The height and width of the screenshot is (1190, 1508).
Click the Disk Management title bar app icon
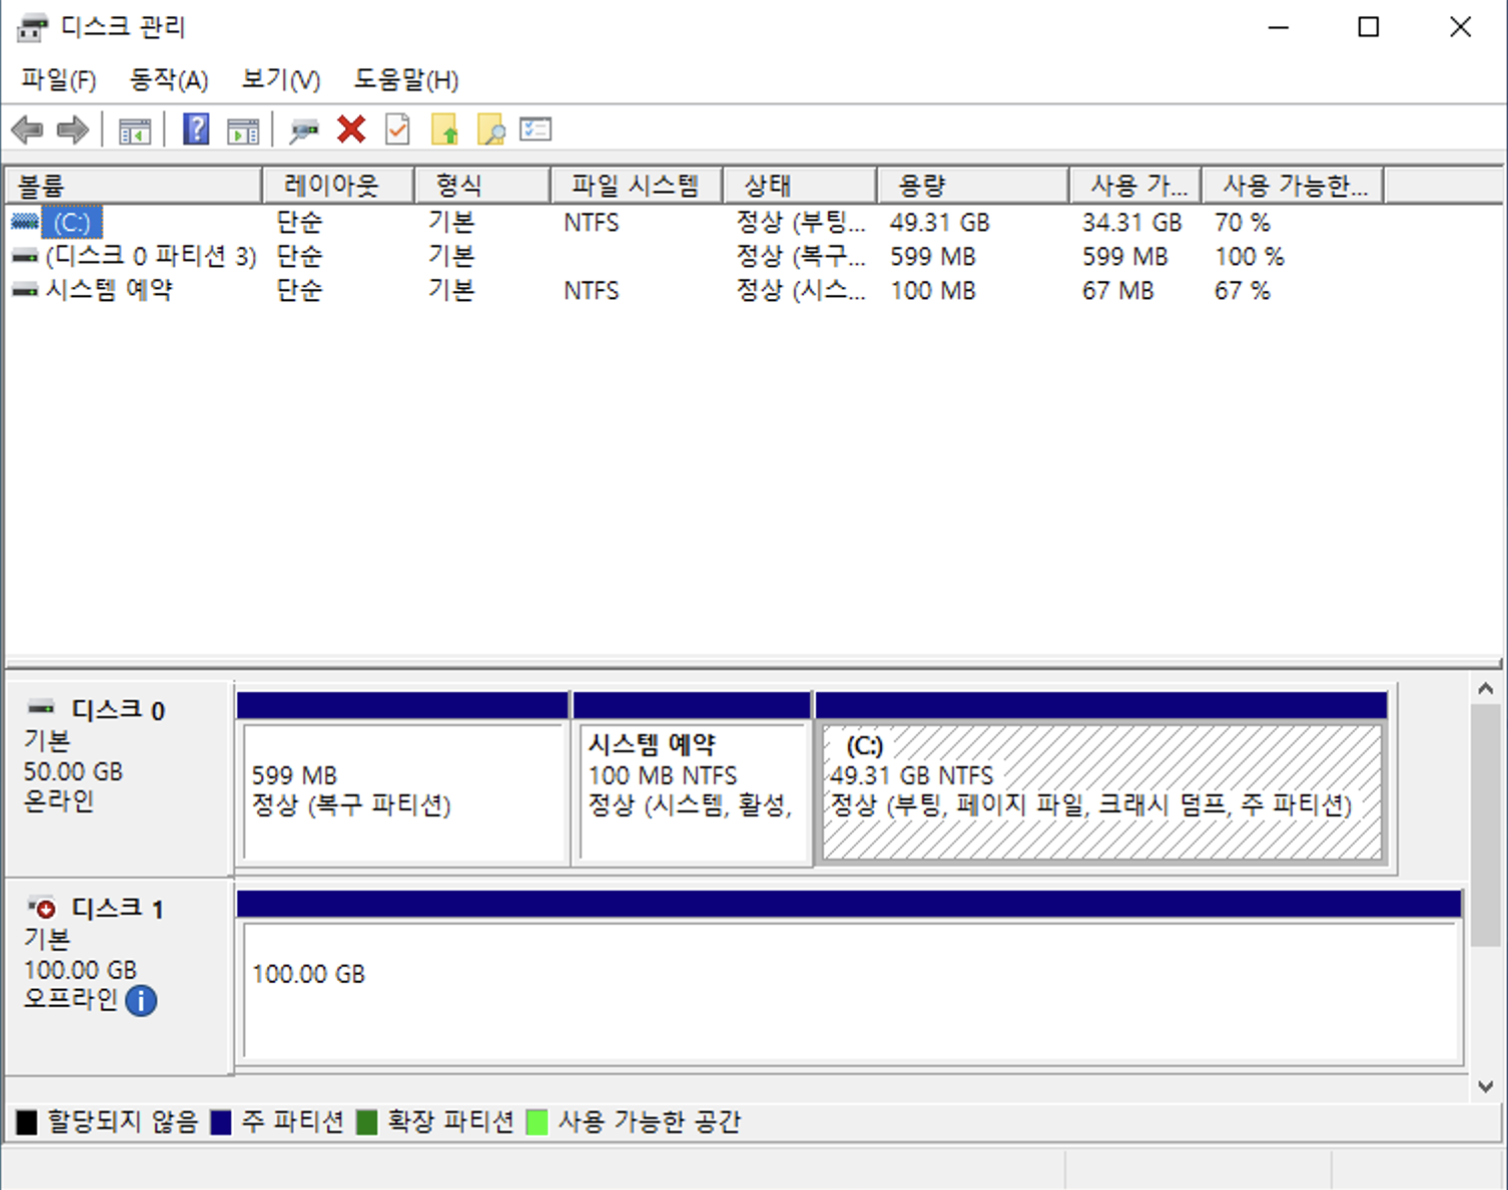(32, 27)
